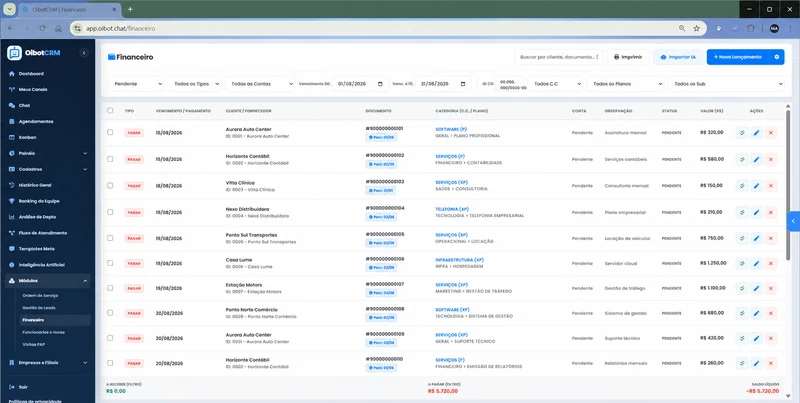This screenshot has height=403, width=800.
Task: Collapse the sidebar with the arrow icon
Action: (84, 53)
